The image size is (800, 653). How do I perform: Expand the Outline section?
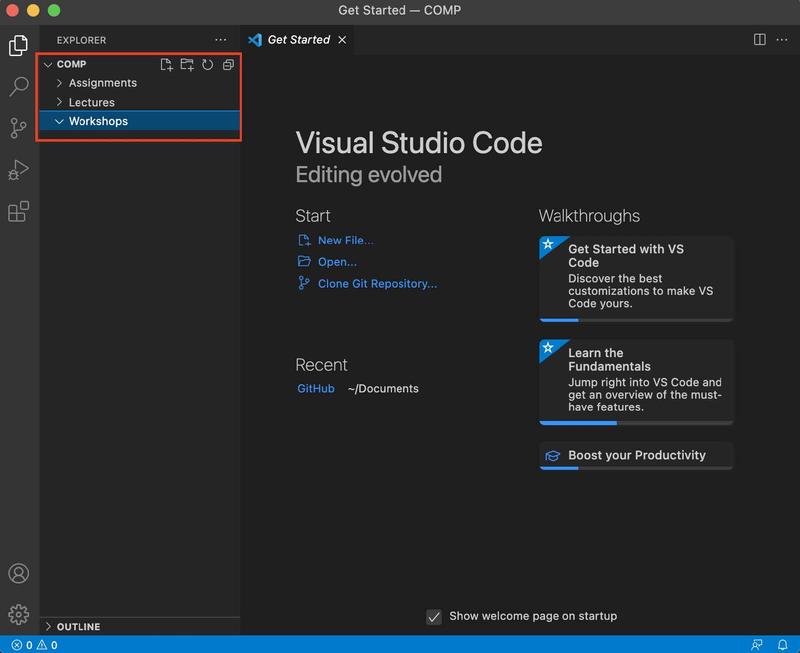pos(78,627)
